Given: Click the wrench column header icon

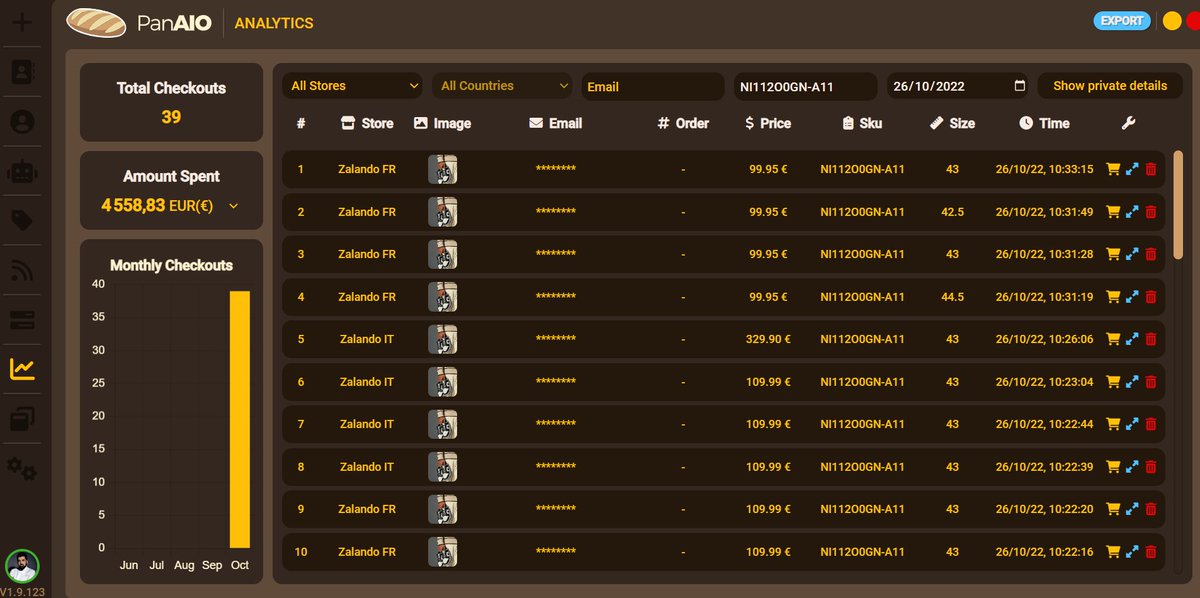Looking at the screenshot, I should [1129, 123].
